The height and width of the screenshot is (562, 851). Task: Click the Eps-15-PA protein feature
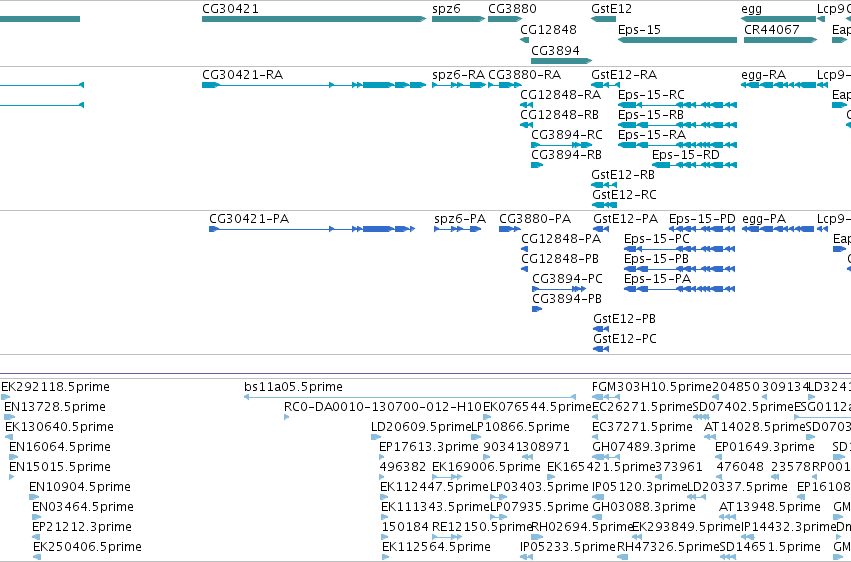(679, 289)
